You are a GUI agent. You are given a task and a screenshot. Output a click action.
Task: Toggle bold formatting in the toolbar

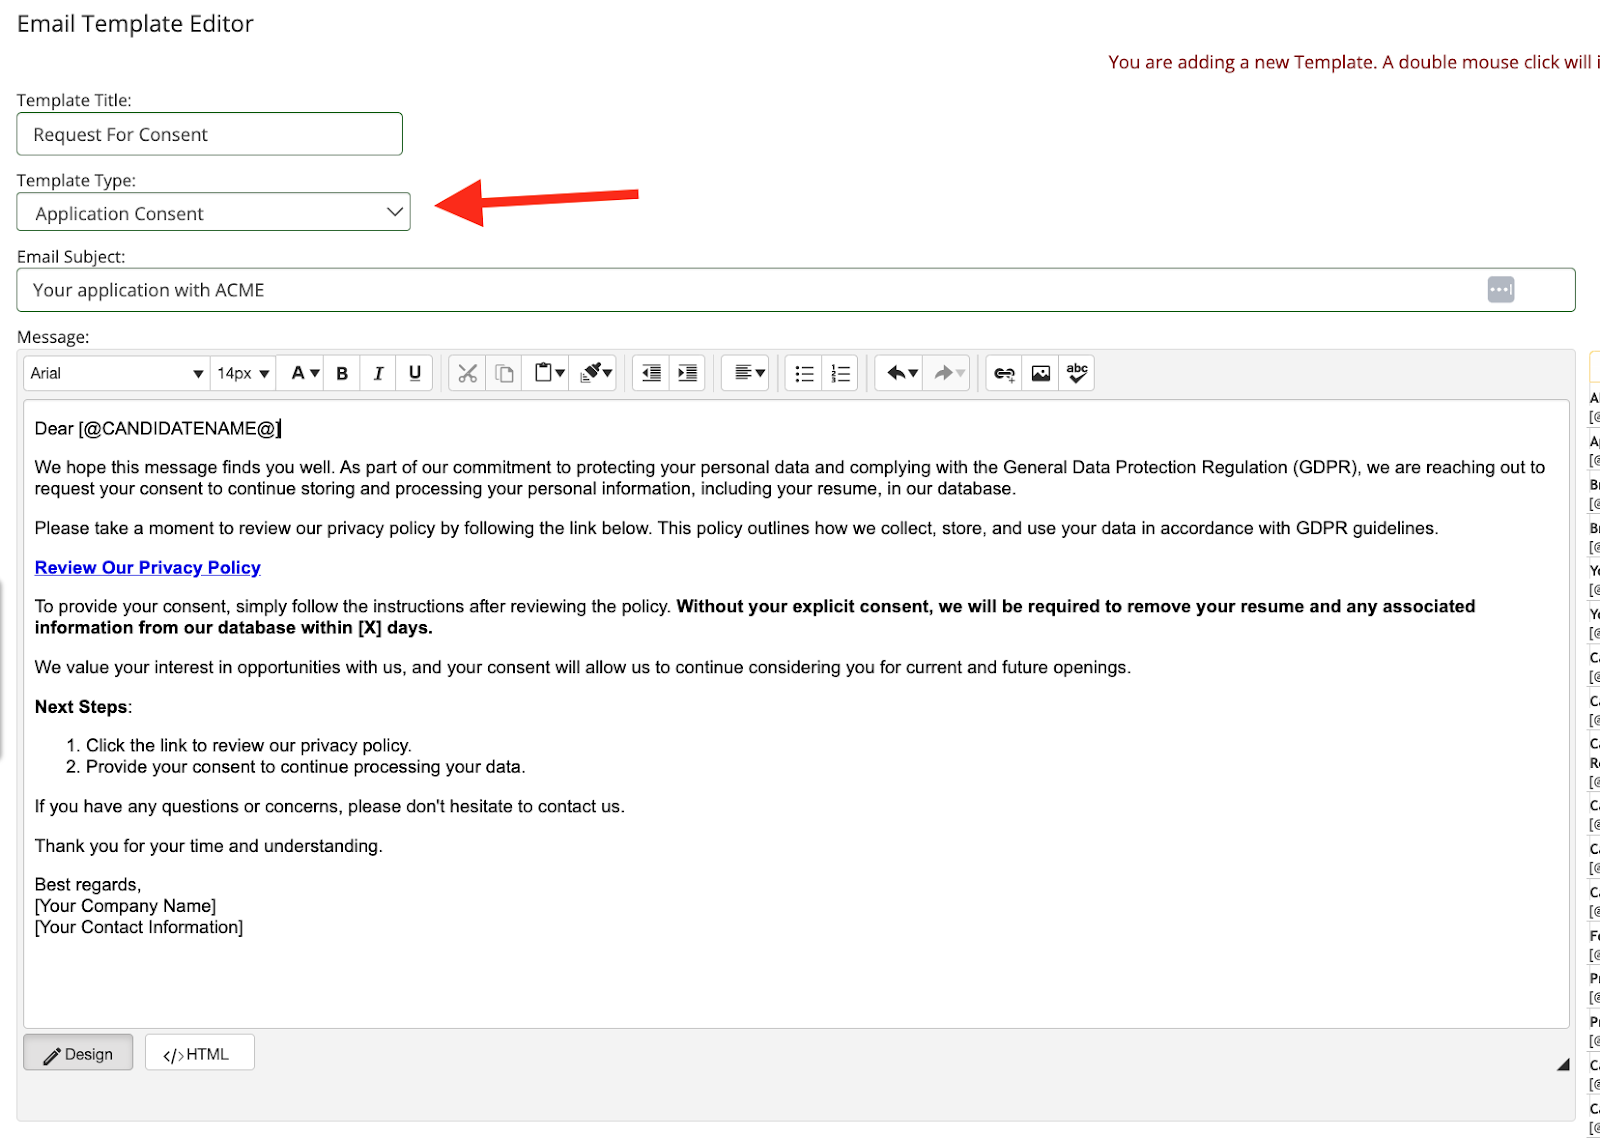click(x=342, y=373)
